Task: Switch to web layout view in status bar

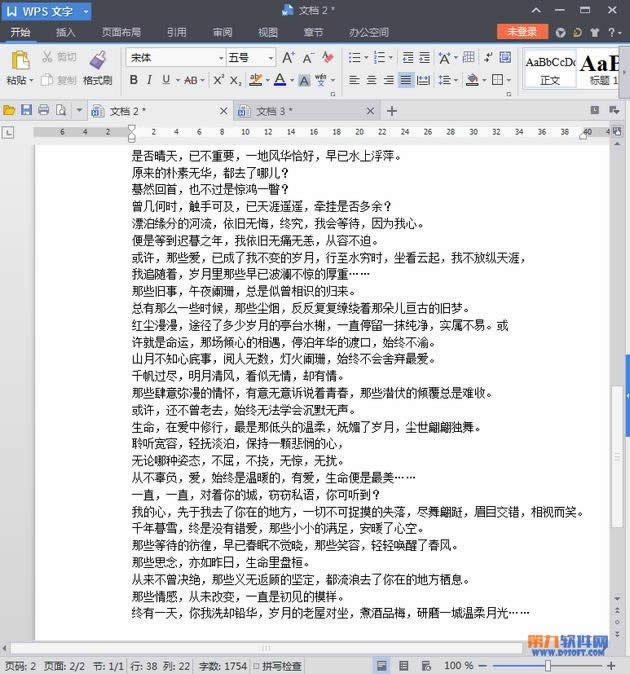Action: tap(426, 666)
